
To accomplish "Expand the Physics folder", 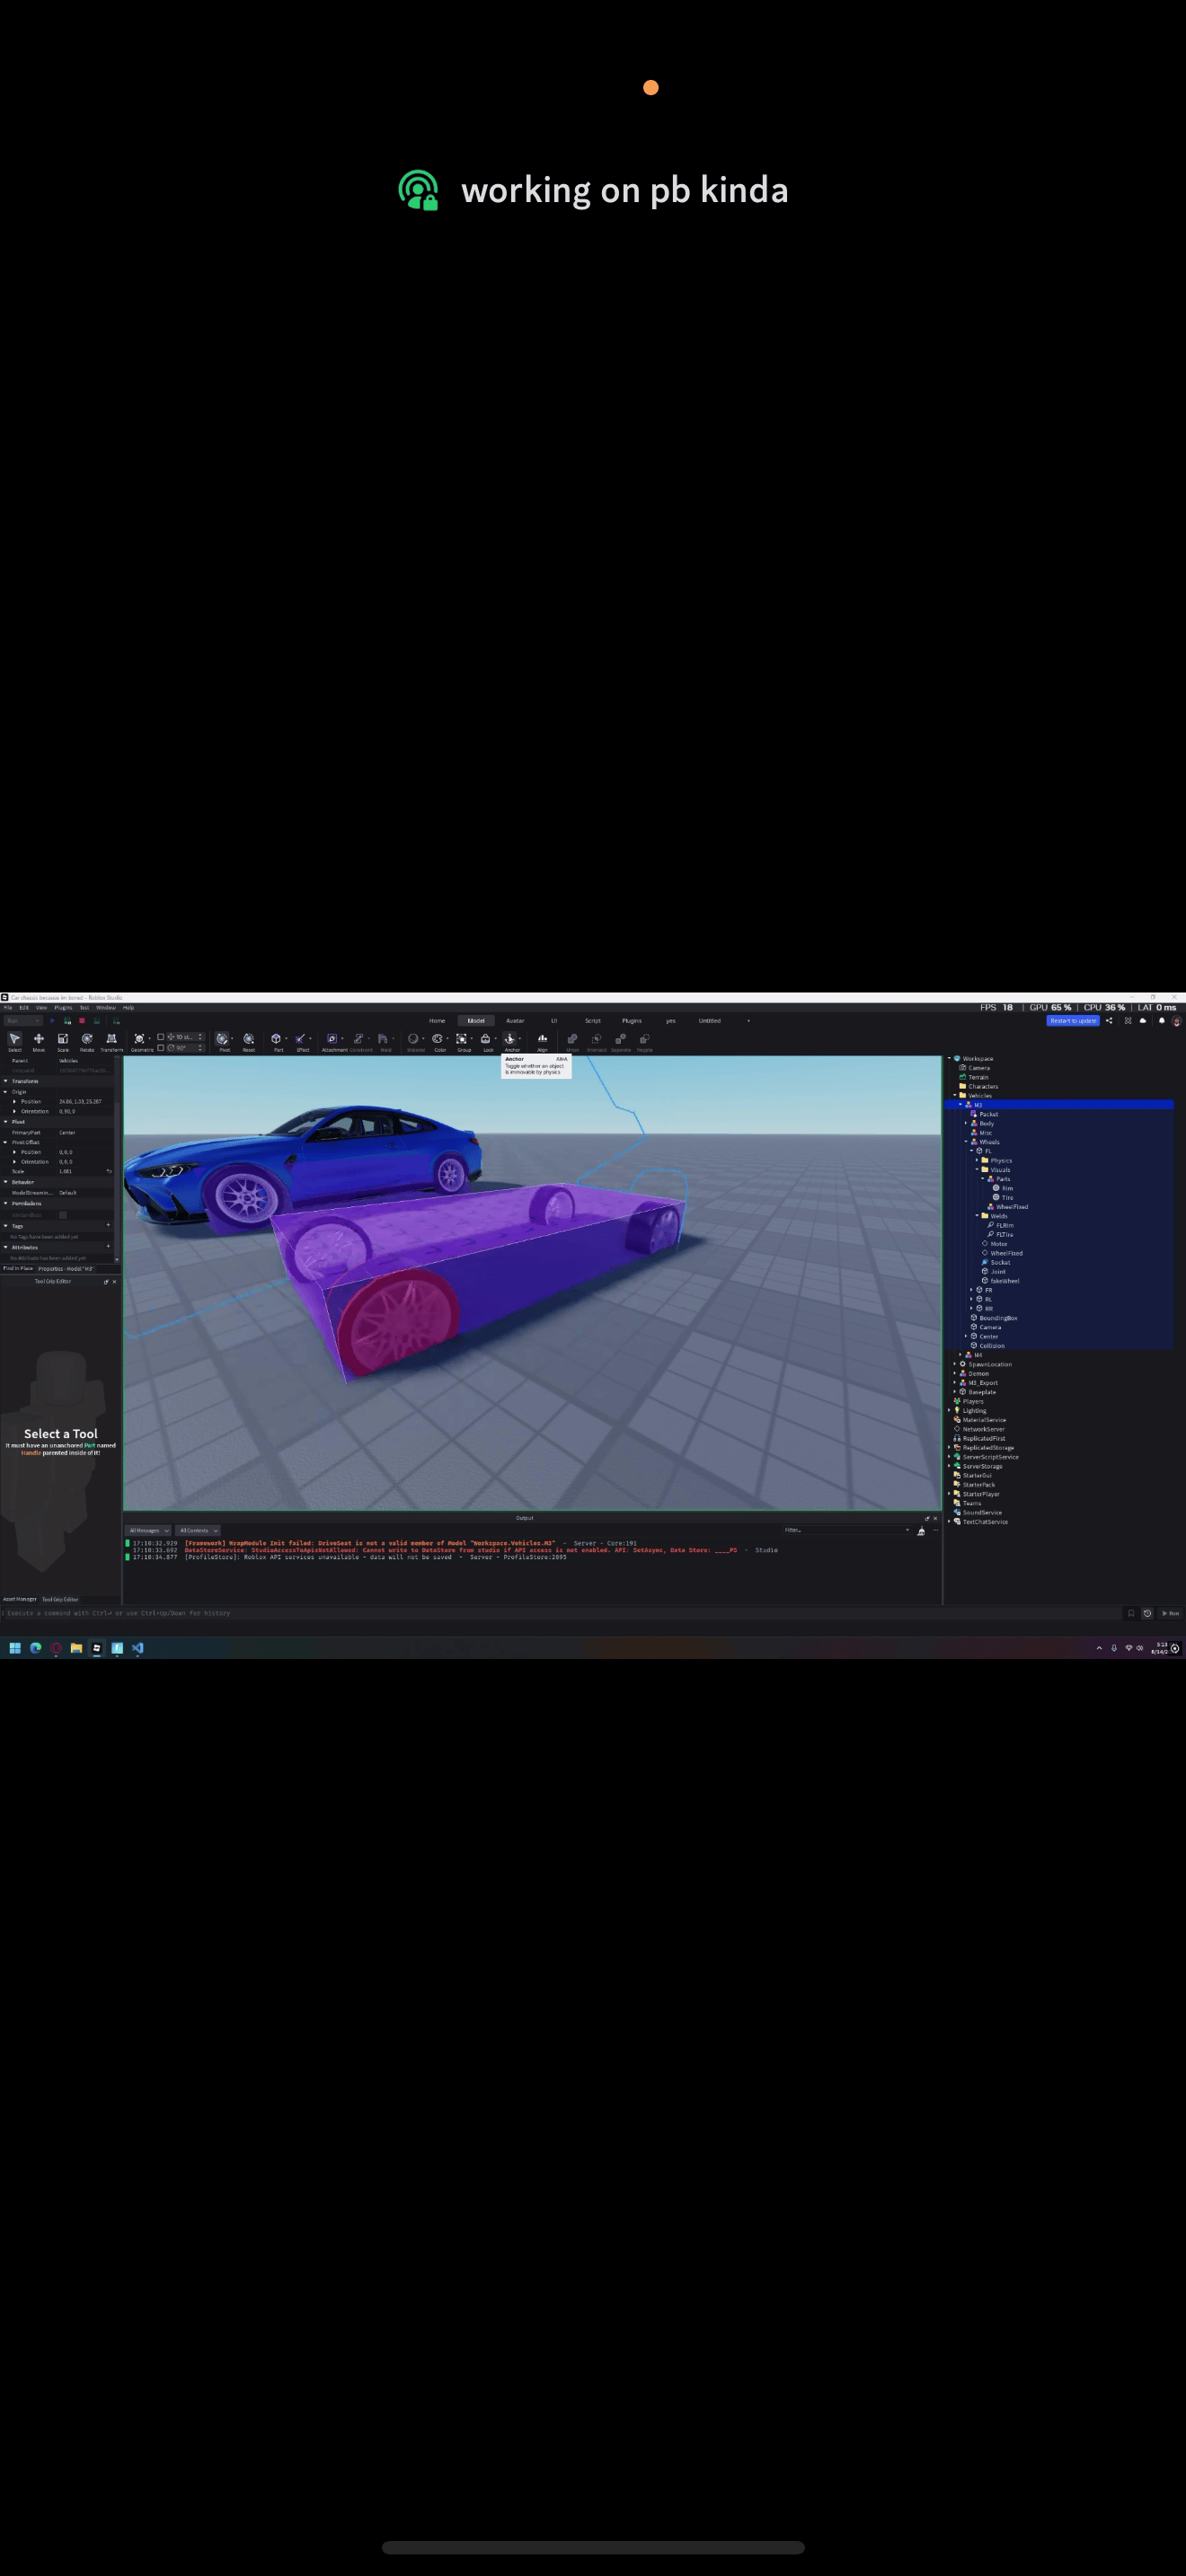I will 977,1160.
